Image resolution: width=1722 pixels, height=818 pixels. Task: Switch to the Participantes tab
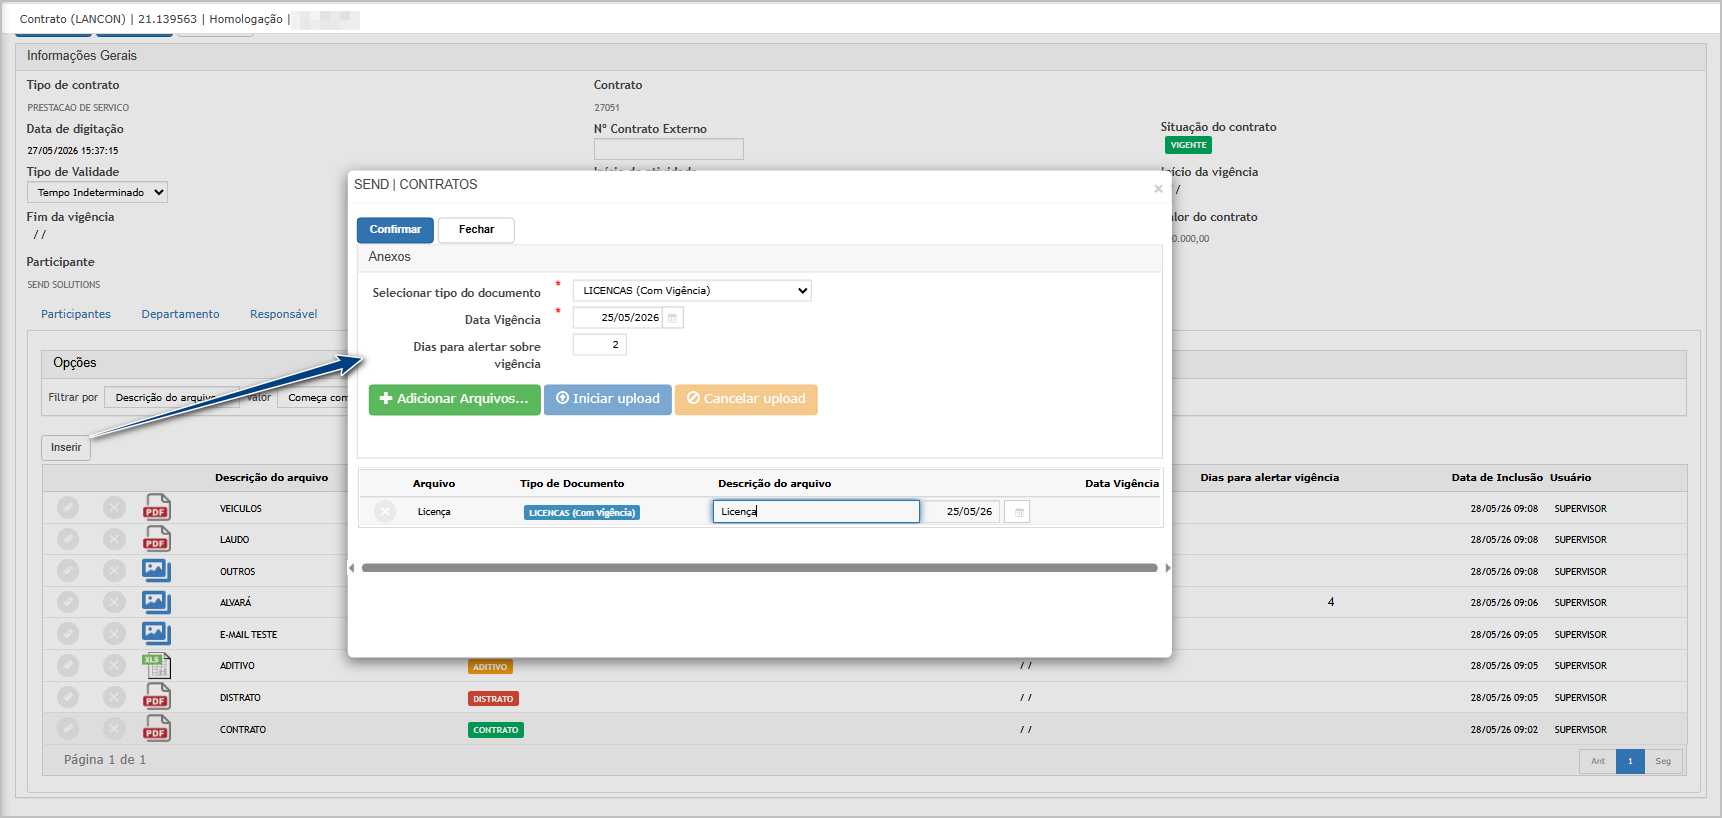[x=76, y=314]
